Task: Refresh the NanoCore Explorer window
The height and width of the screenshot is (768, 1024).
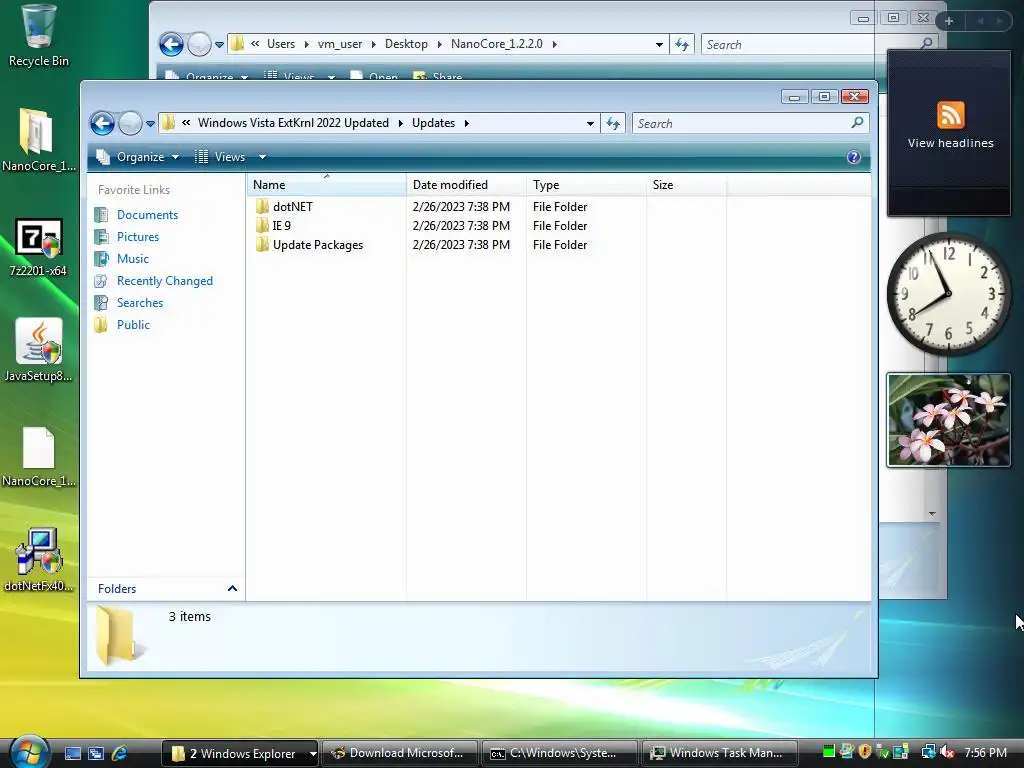Action: click(682, 44)
